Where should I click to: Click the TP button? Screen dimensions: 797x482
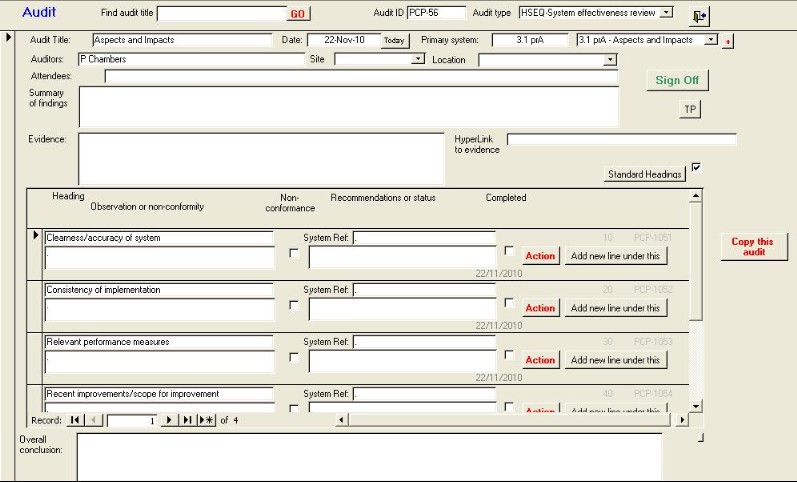[690, 109]
